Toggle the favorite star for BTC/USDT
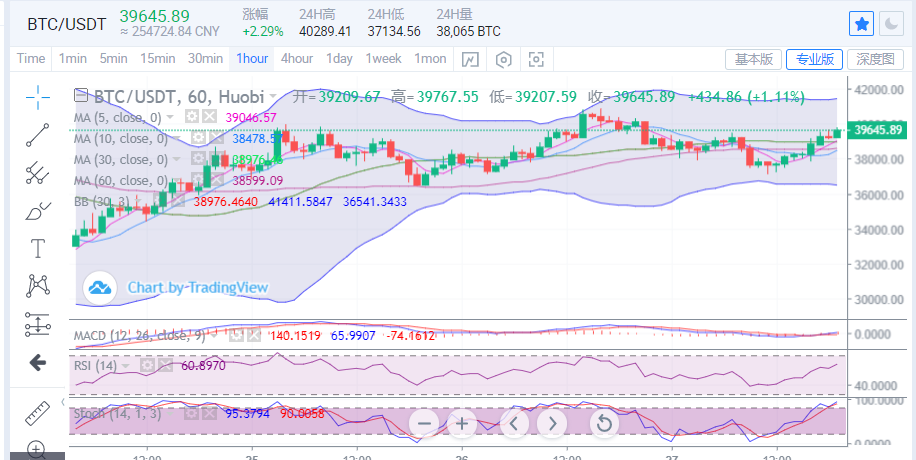 [x=861, y=24]
